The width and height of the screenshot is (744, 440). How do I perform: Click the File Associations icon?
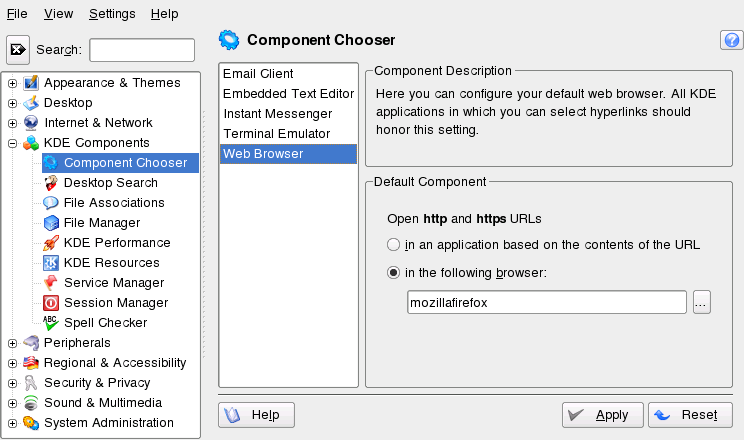(51, 203)
